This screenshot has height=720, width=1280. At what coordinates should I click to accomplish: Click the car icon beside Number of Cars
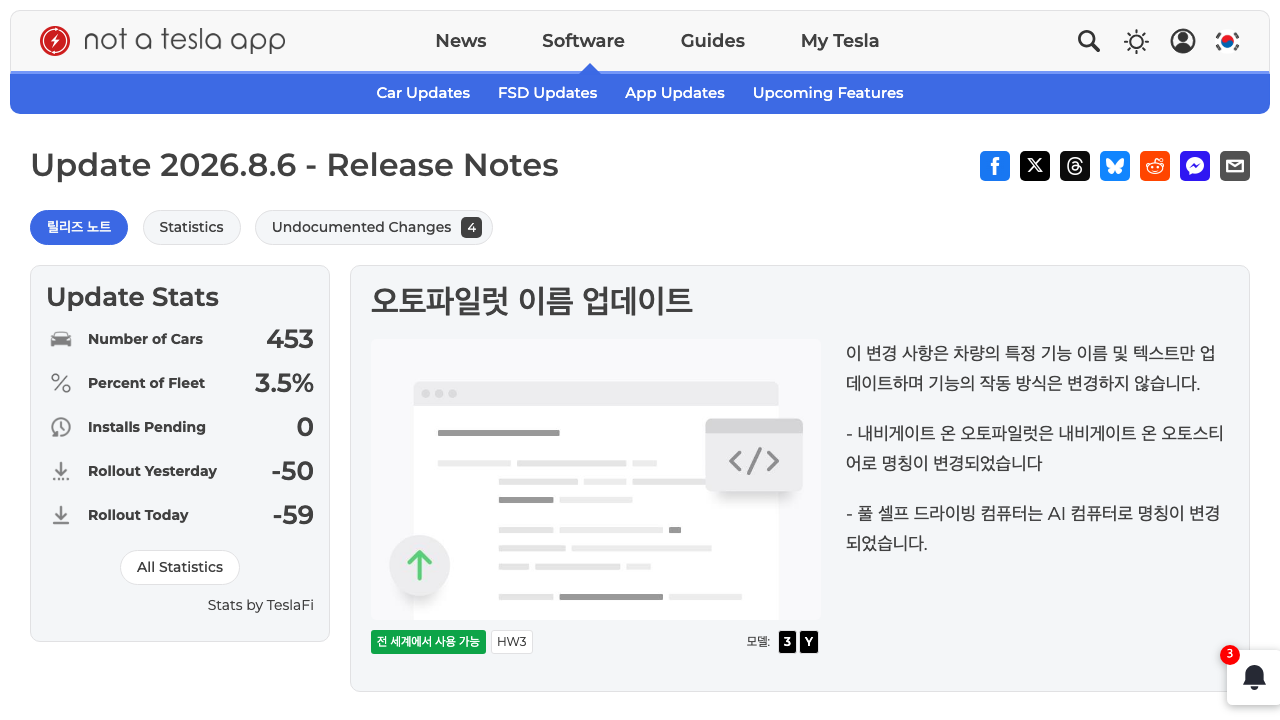(61, 339)
